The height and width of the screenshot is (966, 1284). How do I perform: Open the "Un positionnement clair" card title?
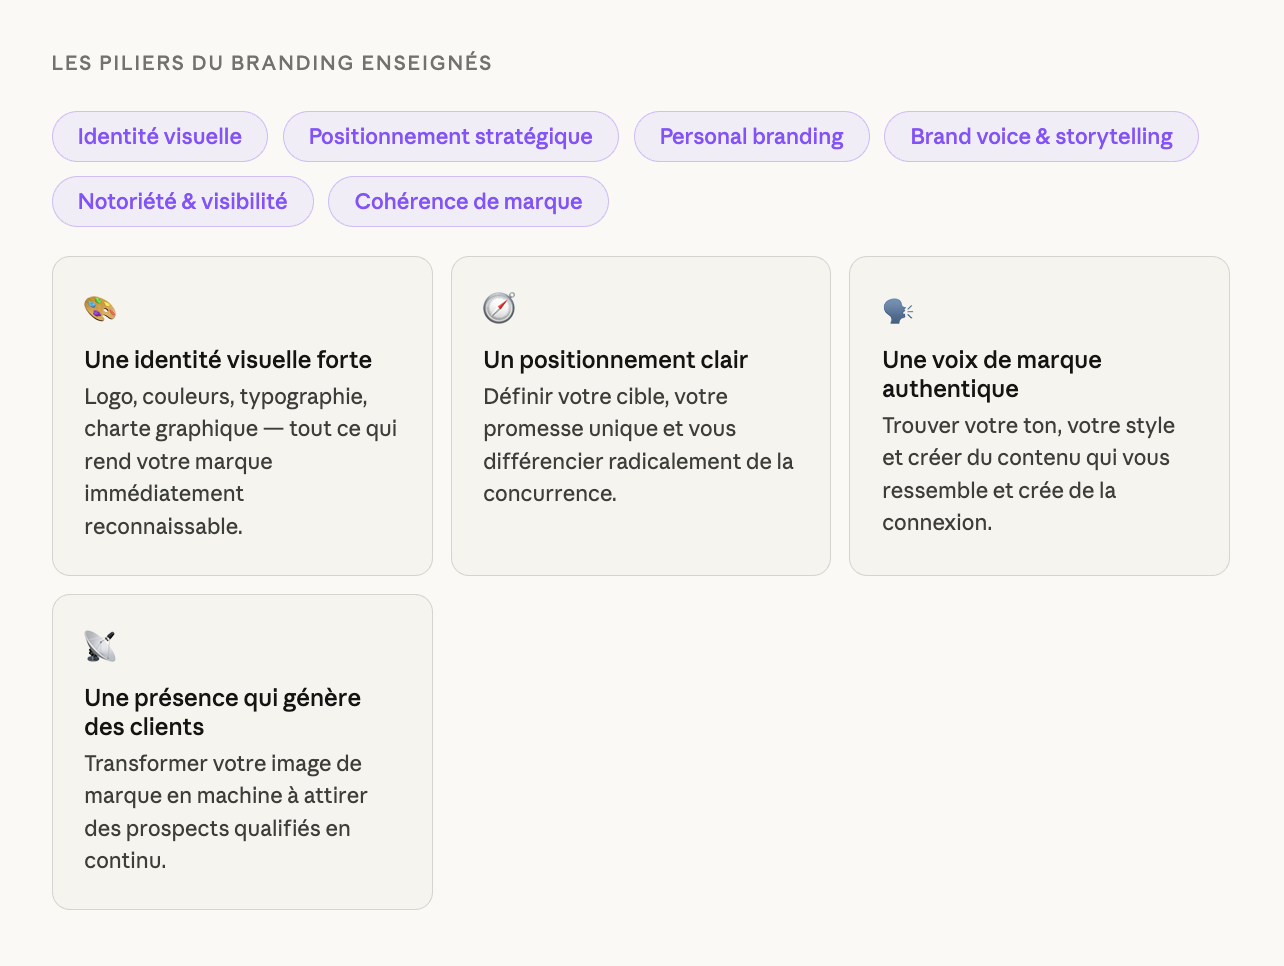point(615,360)
